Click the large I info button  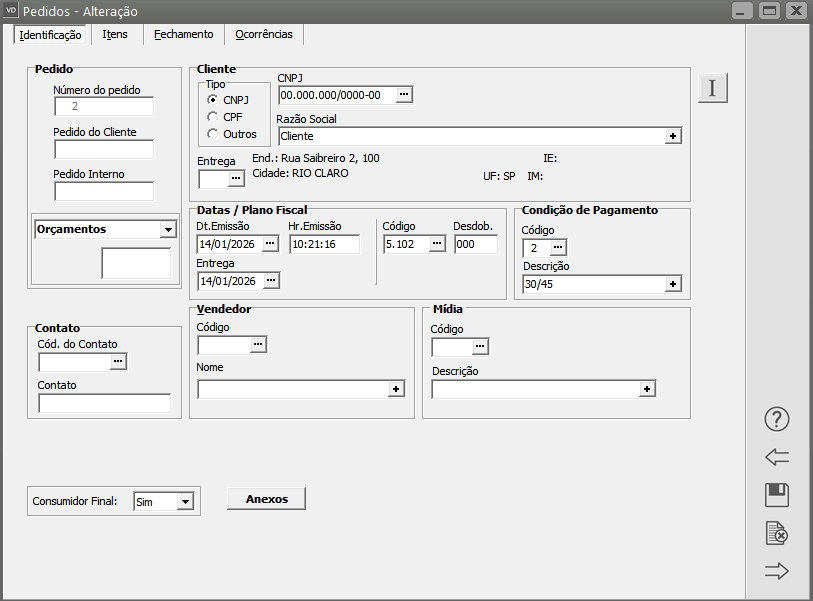(x=712, y=88)
